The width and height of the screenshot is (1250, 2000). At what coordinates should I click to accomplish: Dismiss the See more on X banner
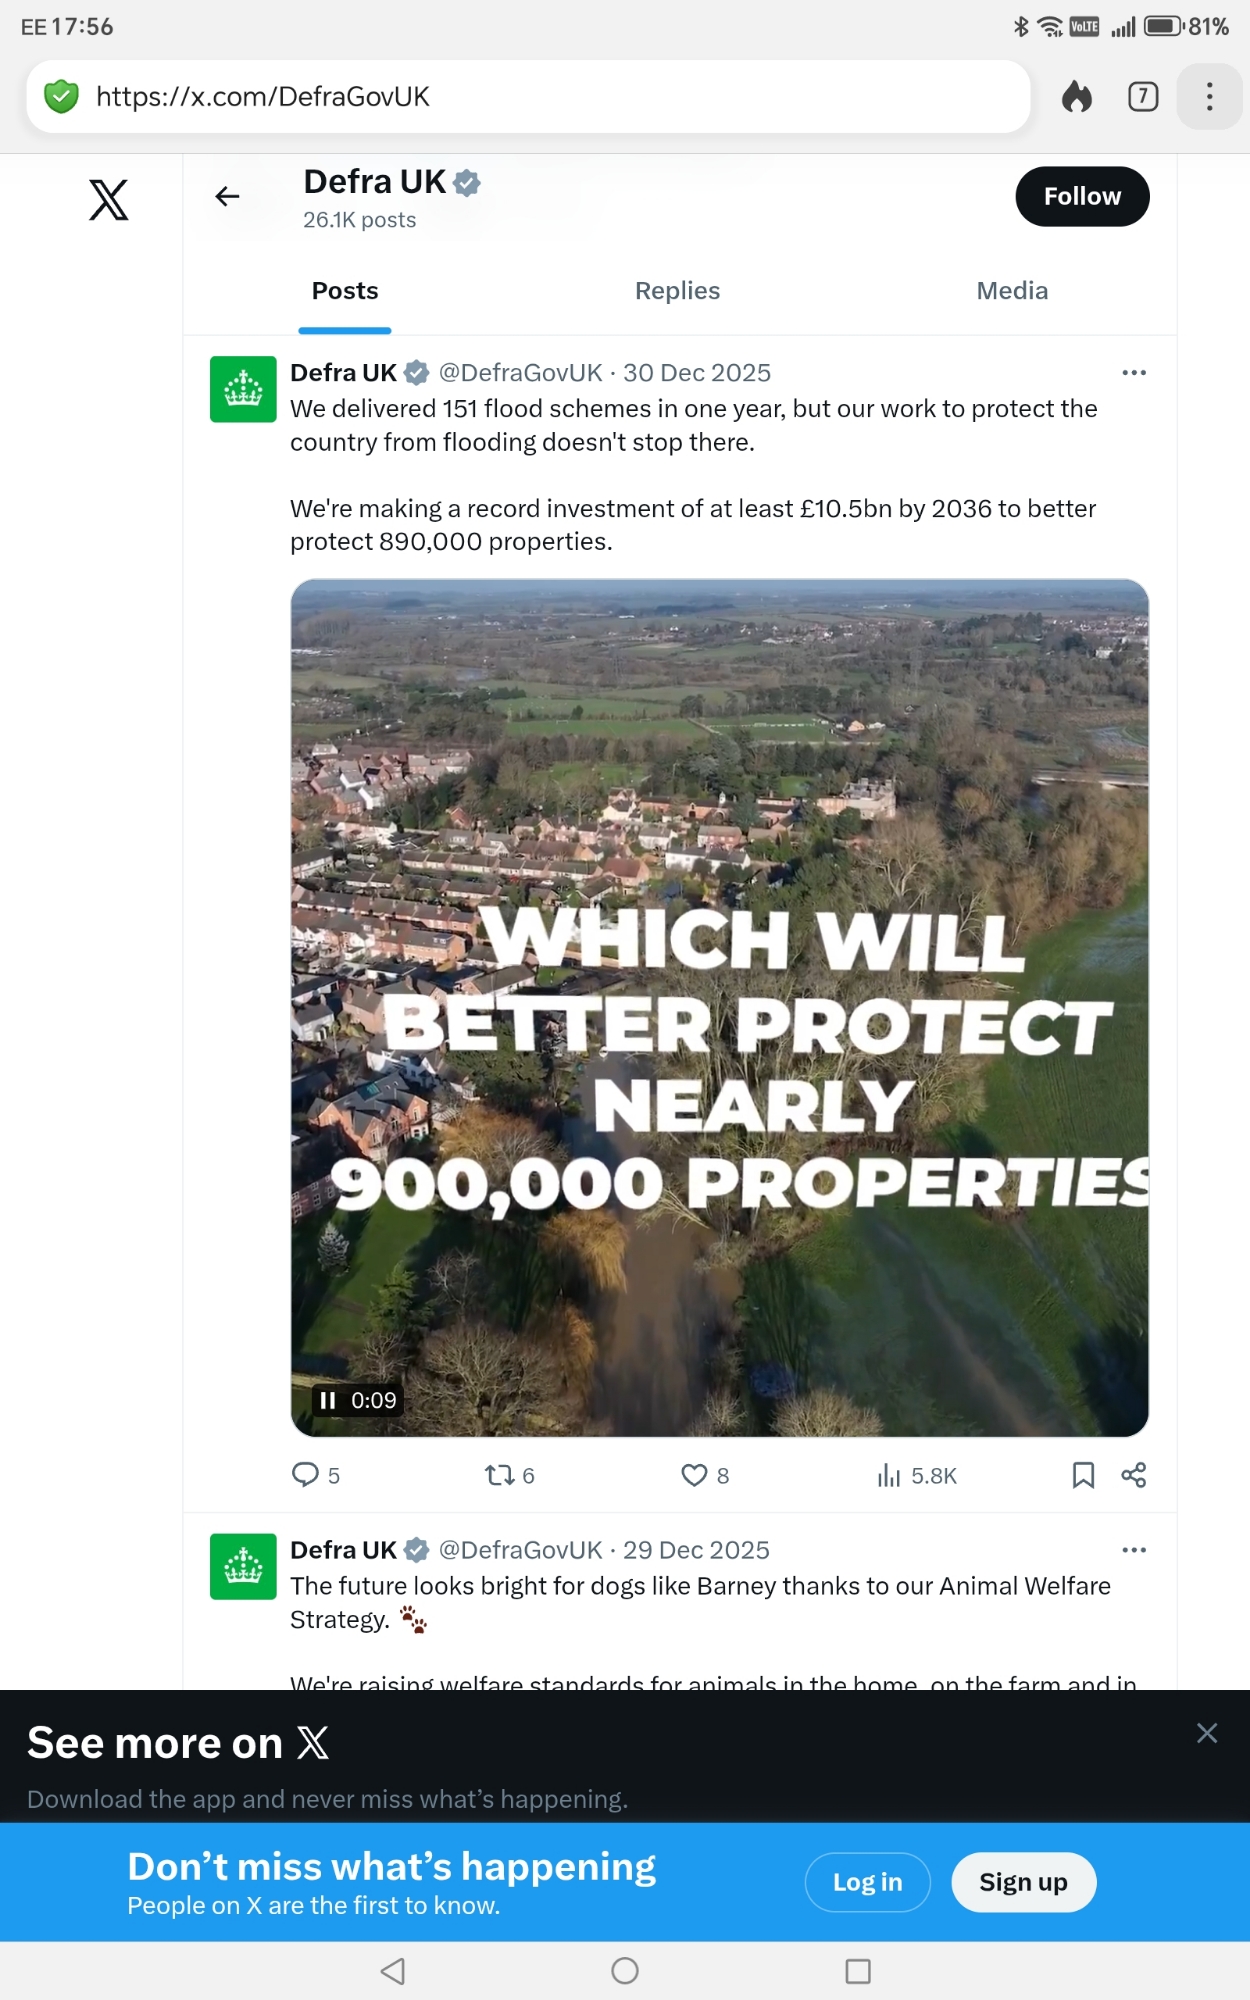(1207, 1733)
